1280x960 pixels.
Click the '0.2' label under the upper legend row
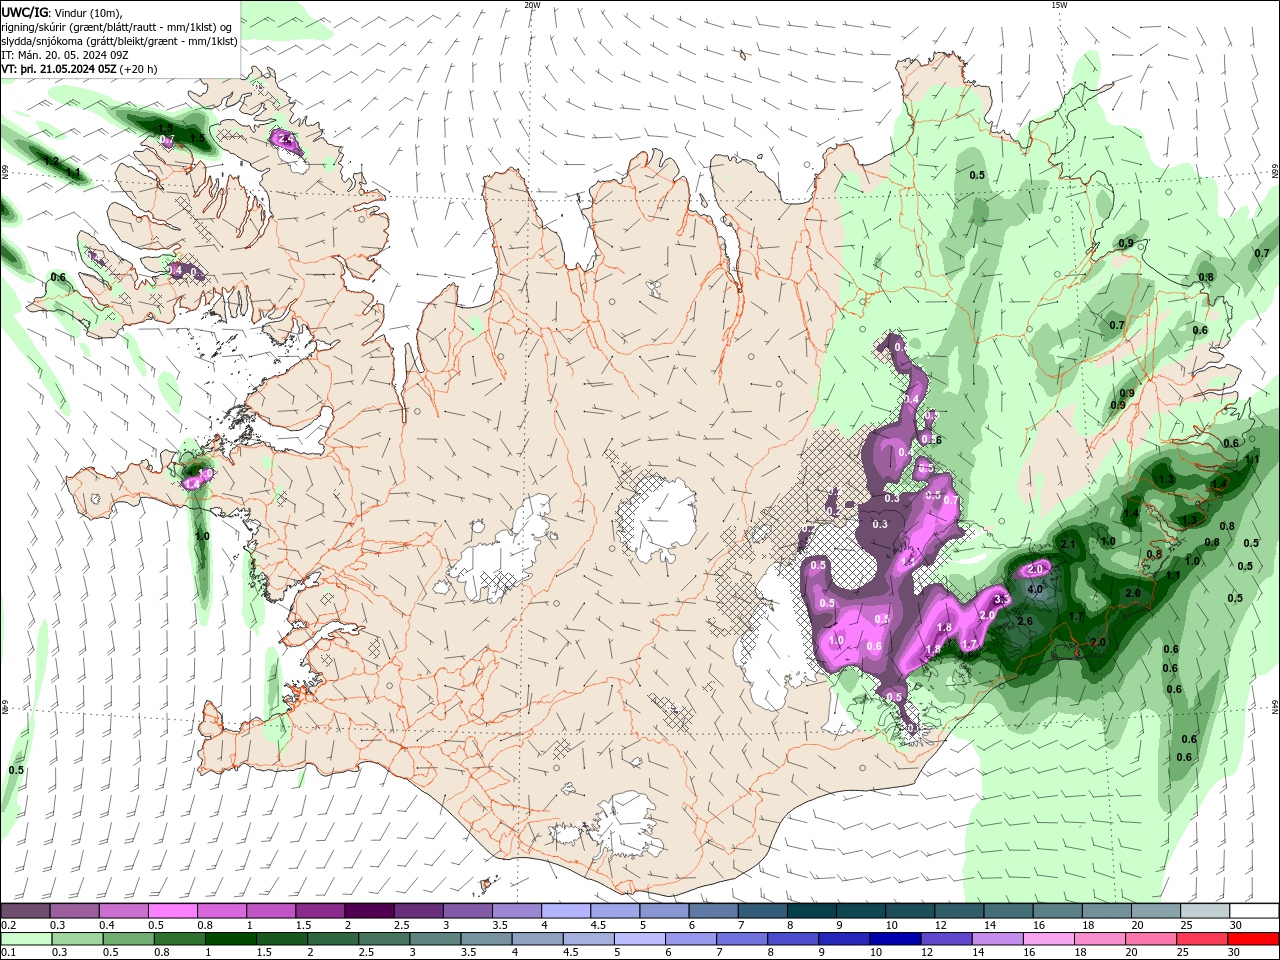(x=8, y=925)
